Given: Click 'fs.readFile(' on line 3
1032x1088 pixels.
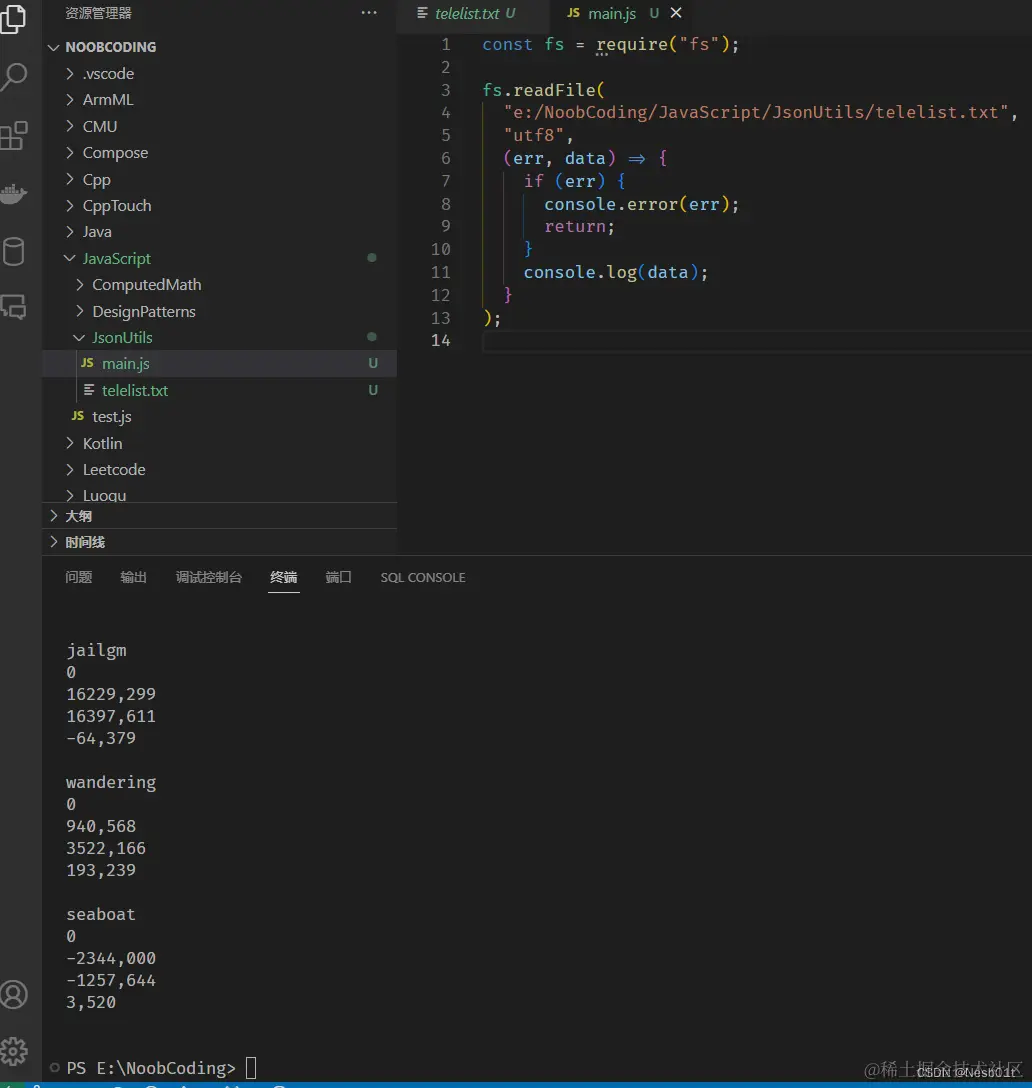Looking at the screenshot, I should click(x=543, y=90).
